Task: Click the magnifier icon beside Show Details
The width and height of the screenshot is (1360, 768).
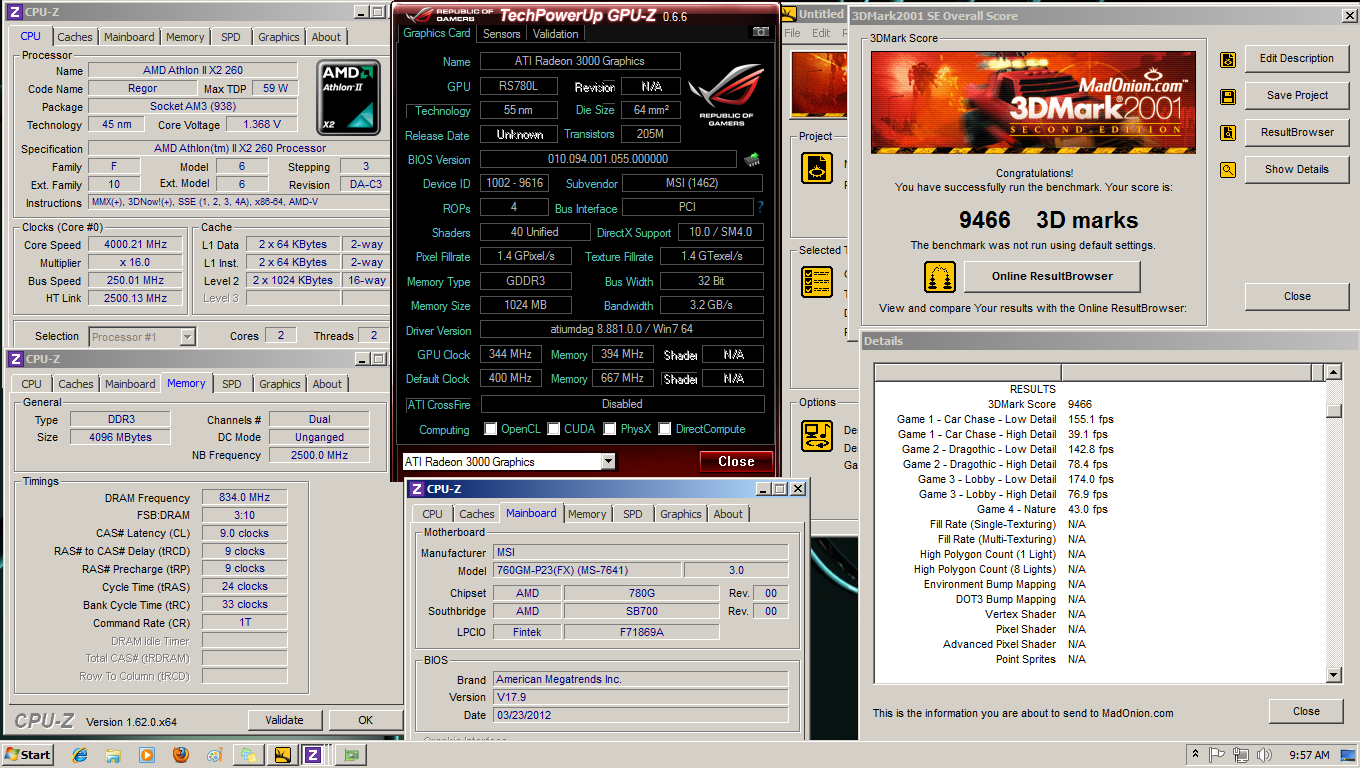Action: 1228,170
